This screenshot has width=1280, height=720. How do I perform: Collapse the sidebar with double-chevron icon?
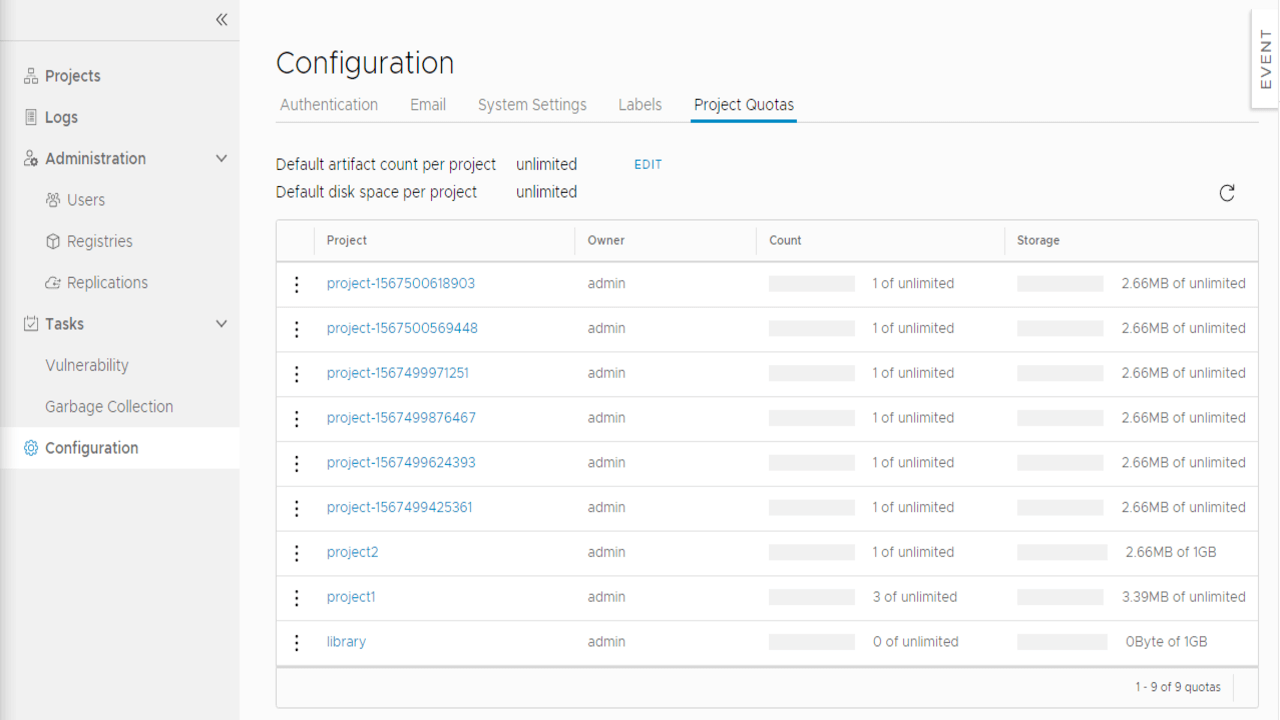[x=221, y=20]
